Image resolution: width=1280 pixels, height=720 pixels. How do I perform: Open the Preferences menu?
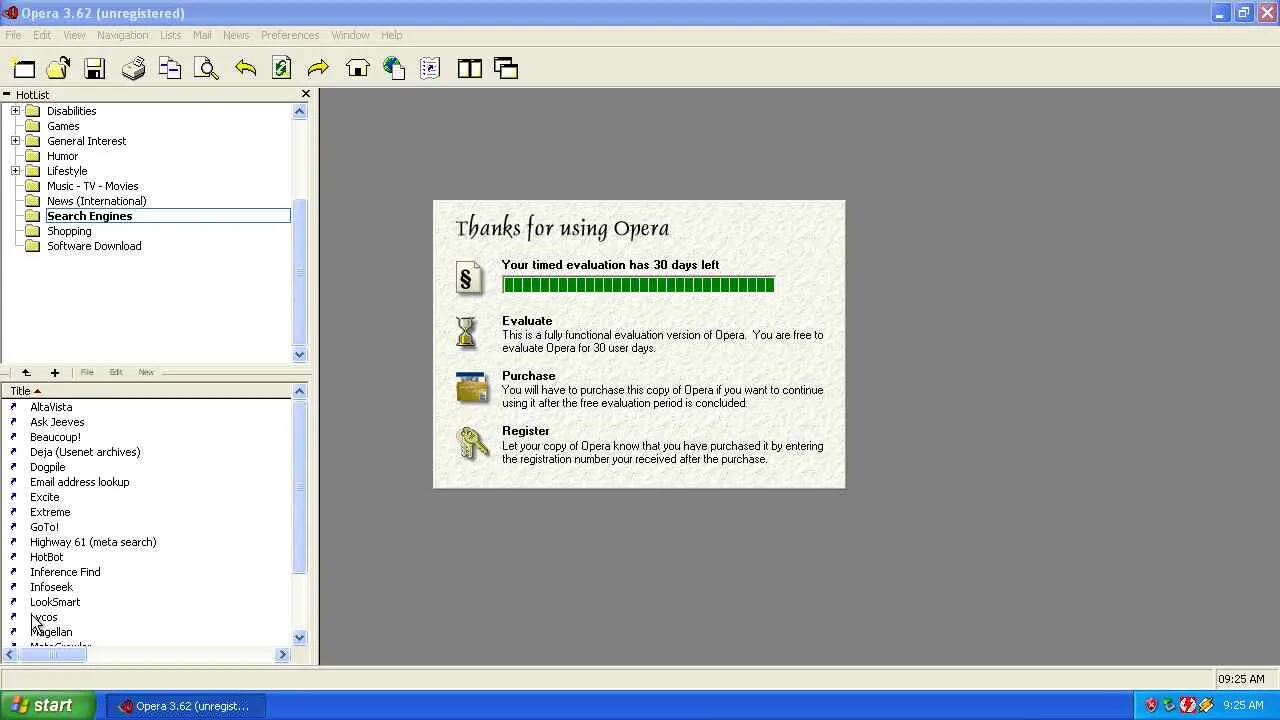point(290,35)
